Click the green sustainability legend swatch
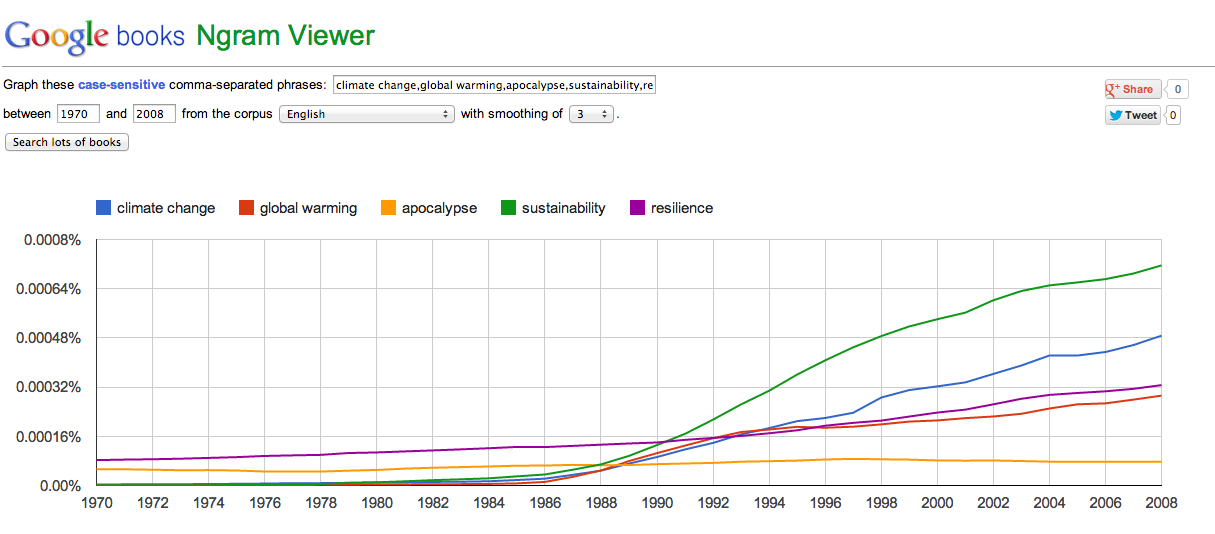 point(508,208)
